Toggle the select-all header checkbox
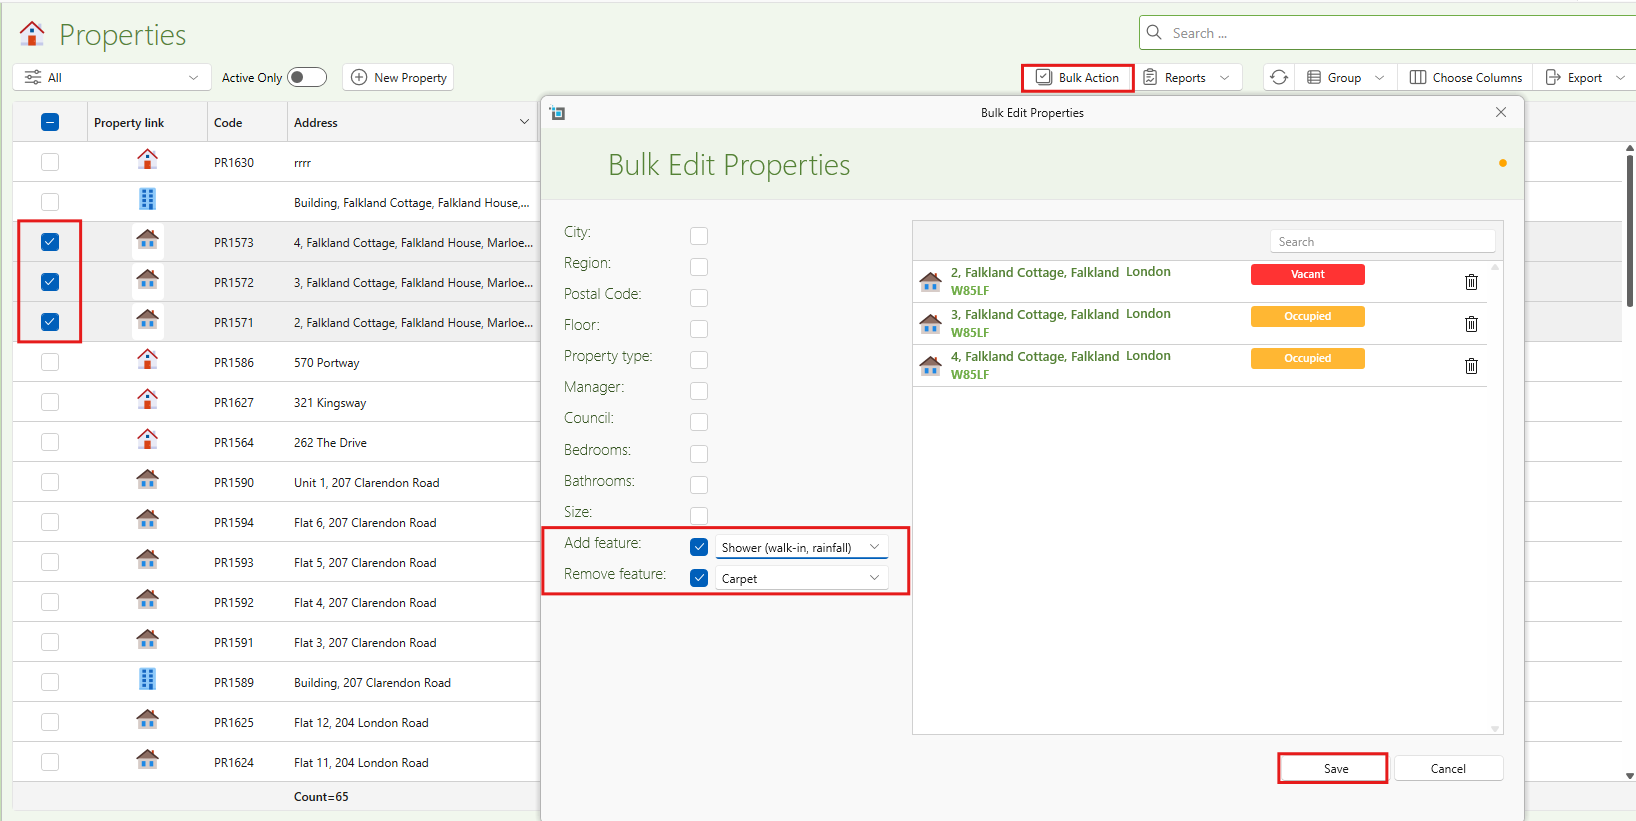Image resolution: width=1636 pixels, height=821 pixels. tap(50, 122)
